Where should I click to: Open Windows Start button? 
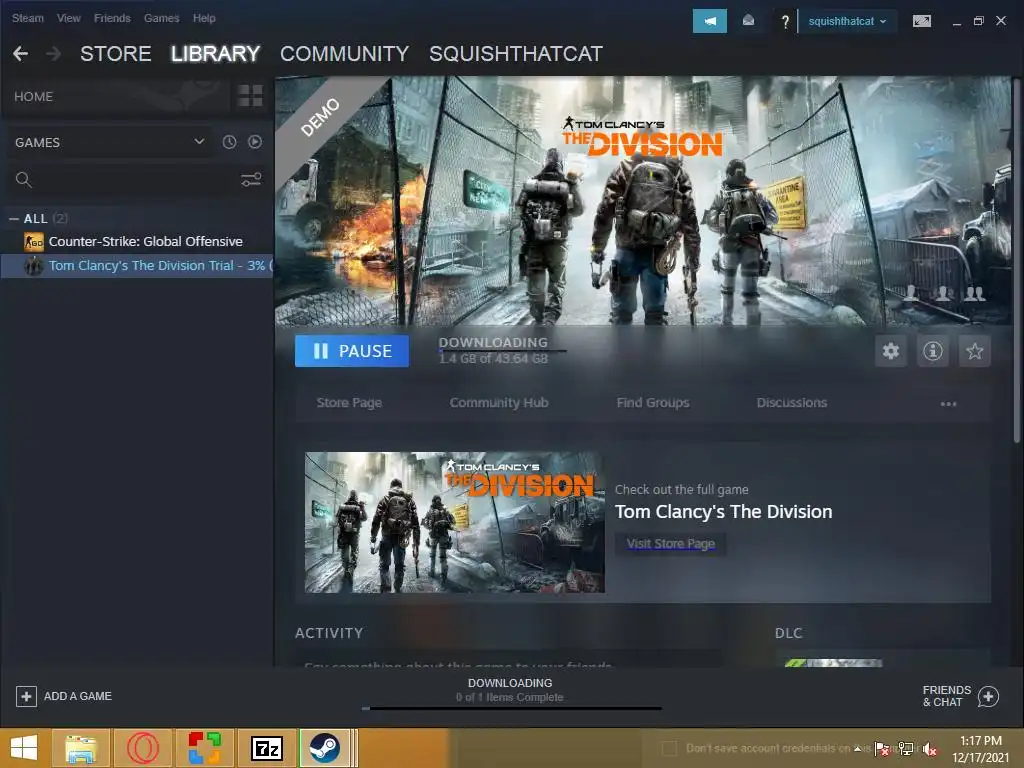point(24,748)
